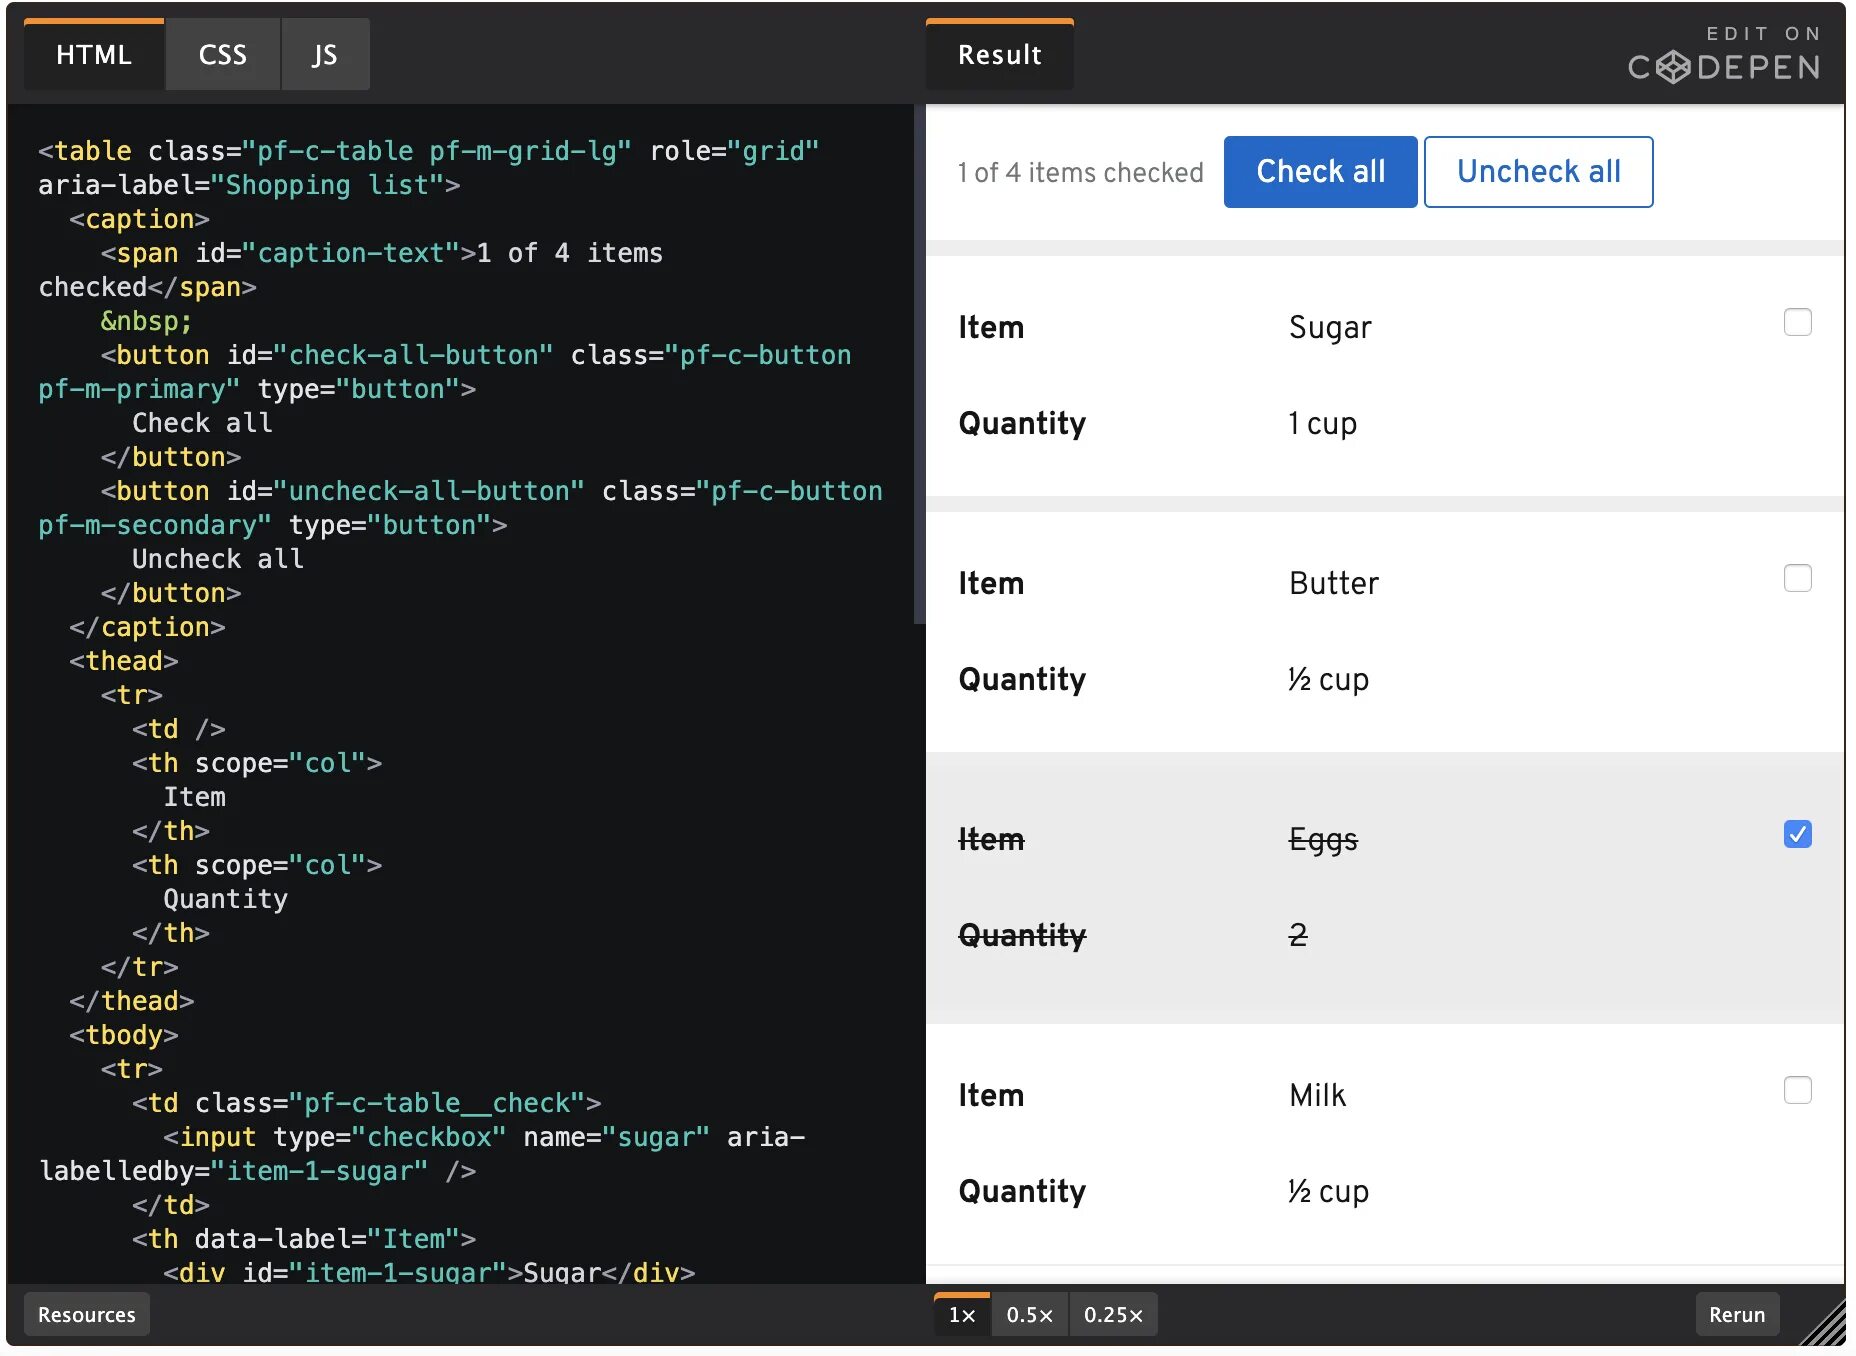Set preview zoom to 0.5×
1856x1356 pixels.
(1029, 1314)
